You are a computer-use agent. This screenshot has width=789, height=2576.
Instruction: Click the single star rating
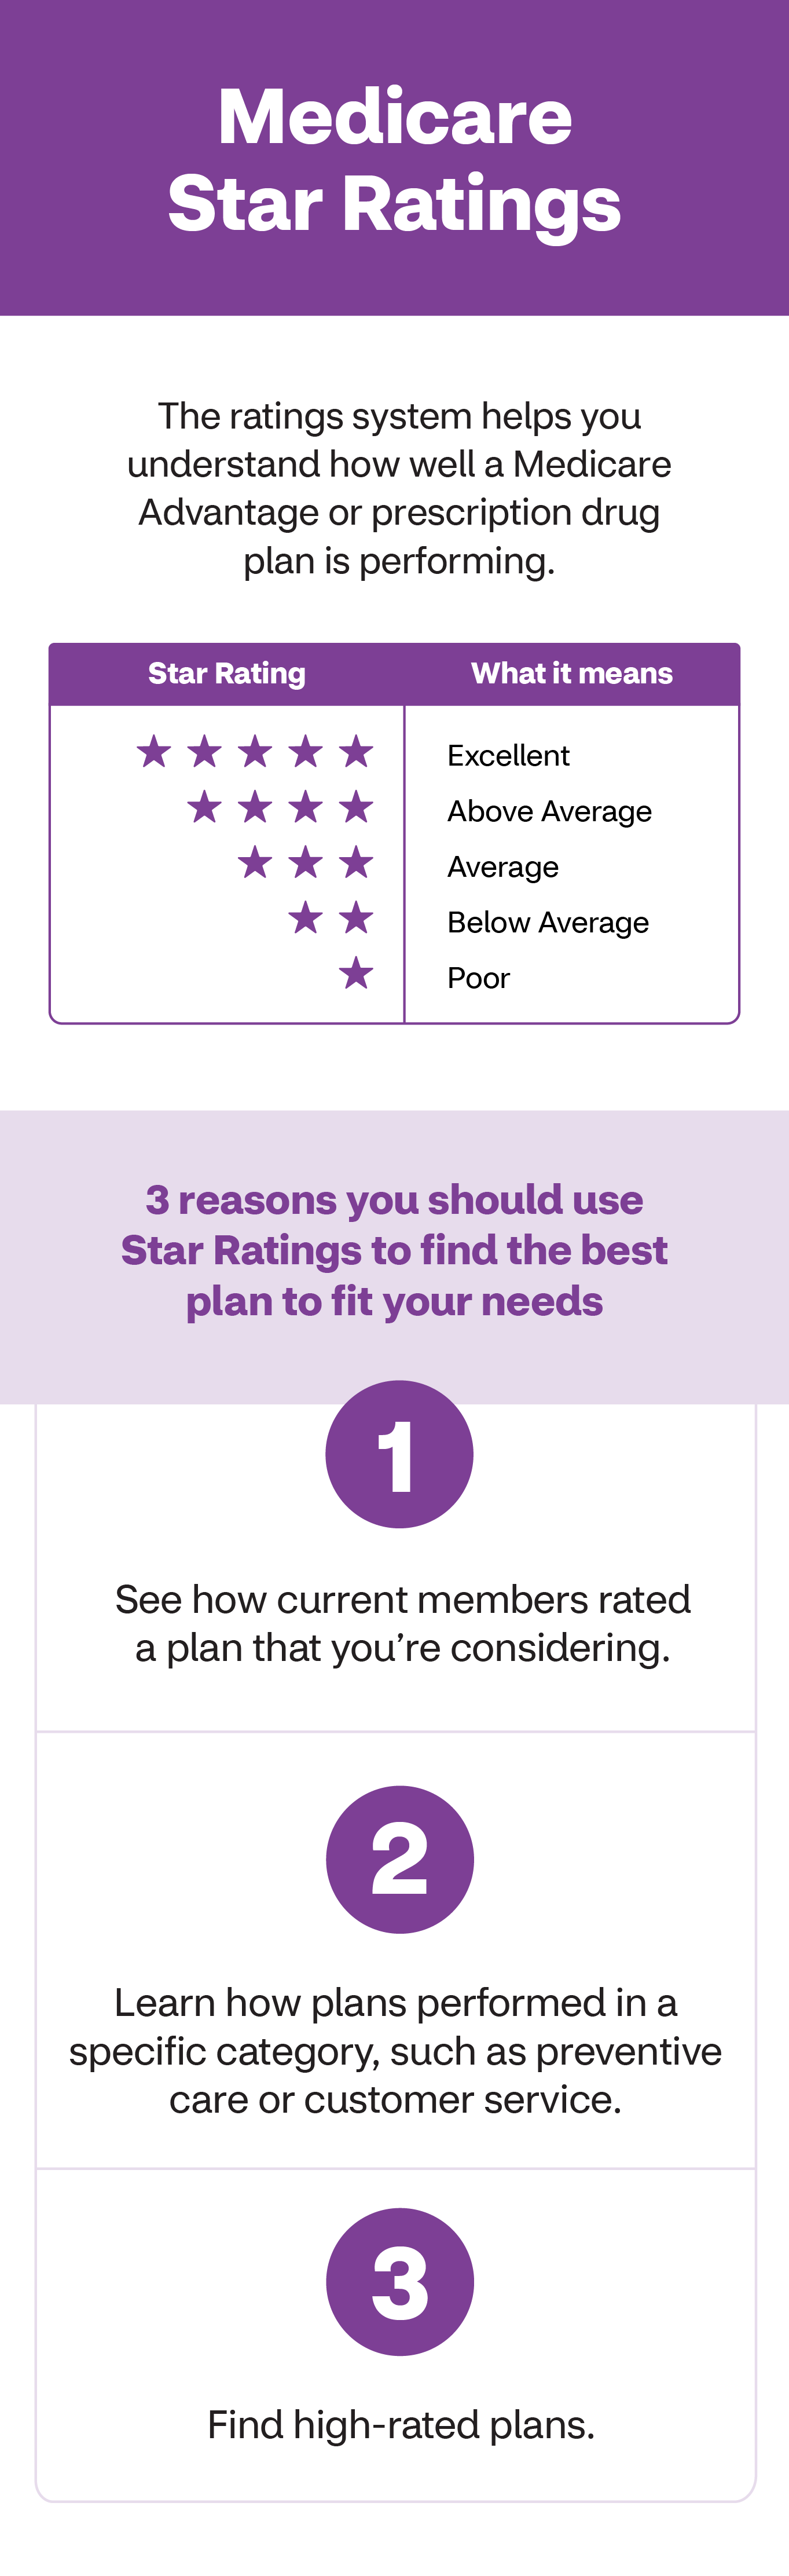point(355,973)
